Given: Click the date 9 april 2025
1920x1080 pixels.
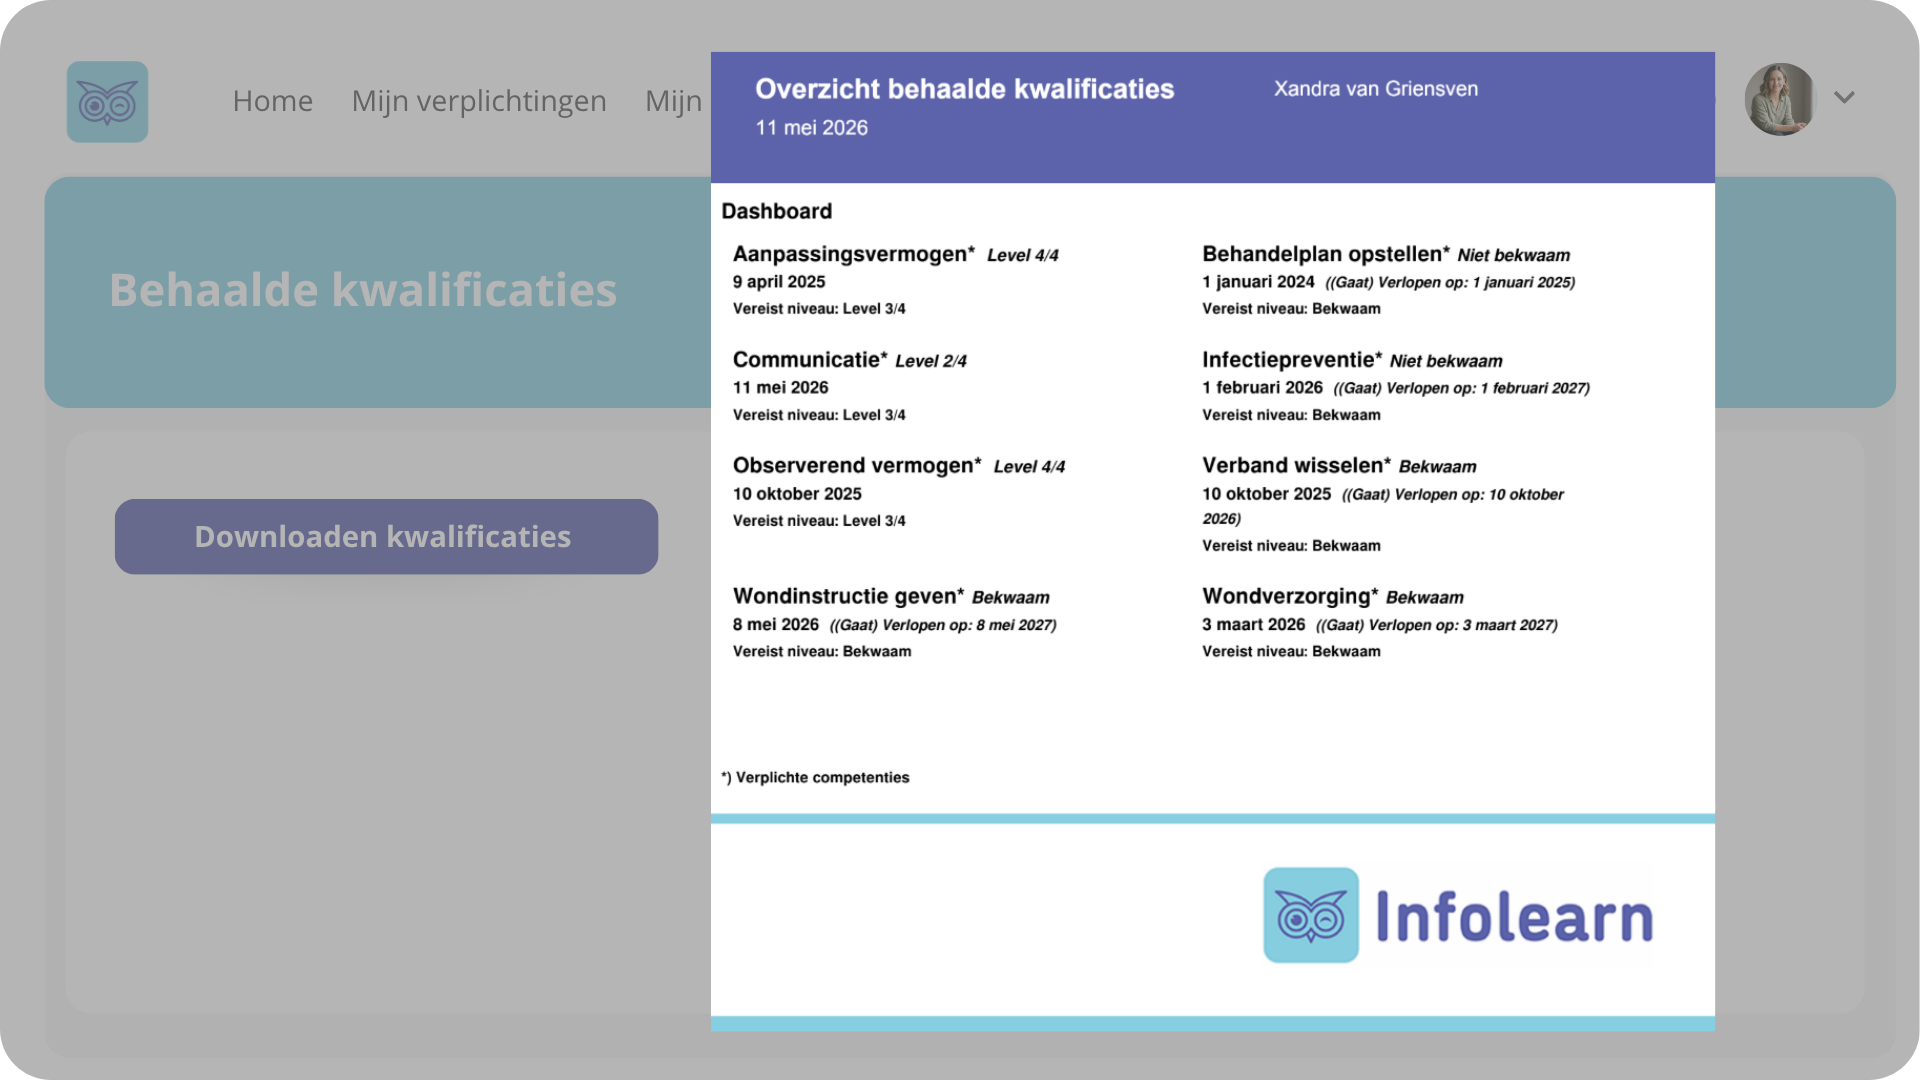Looking at the screenshot, I should [x=779, y=282].
